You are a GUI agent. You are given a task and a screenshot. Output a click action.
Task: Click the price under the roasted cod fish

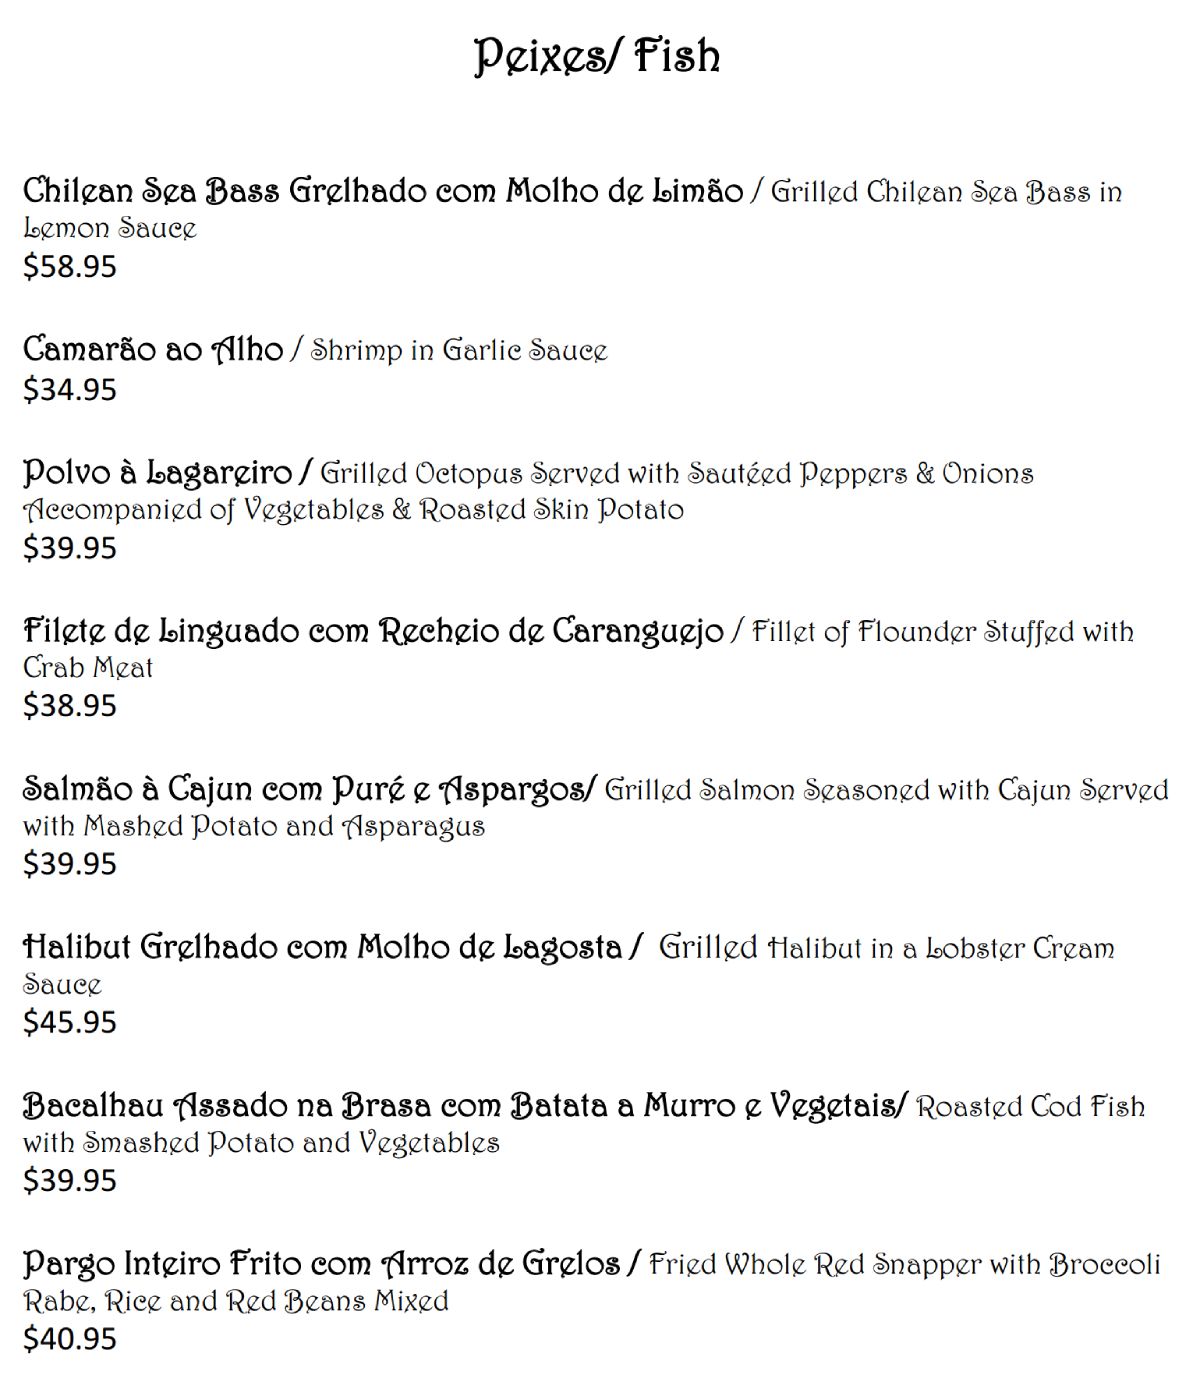70,1180
